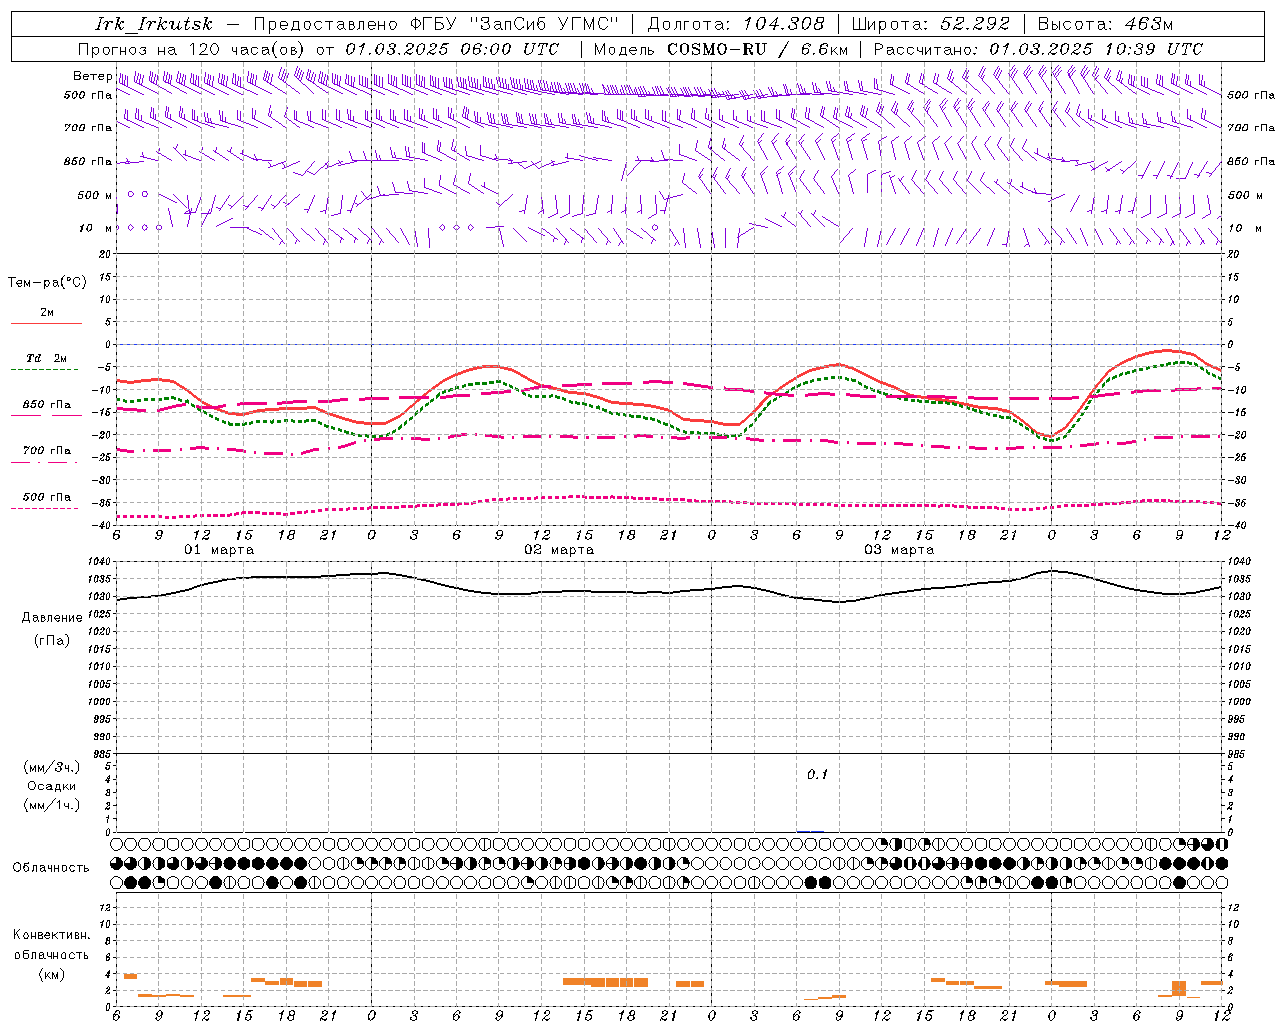1280x1024 pixels.
Task: Click the dashed line swatch under 'Td 2м' legend
Action: point(44,370)
